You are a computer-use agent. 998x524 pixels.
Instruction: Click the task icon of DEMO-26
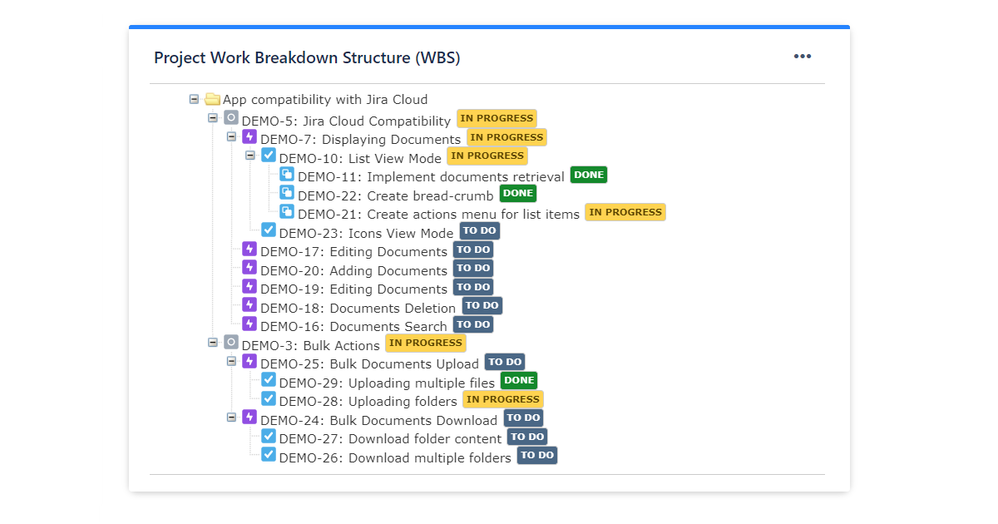click(x=269, y=455)
